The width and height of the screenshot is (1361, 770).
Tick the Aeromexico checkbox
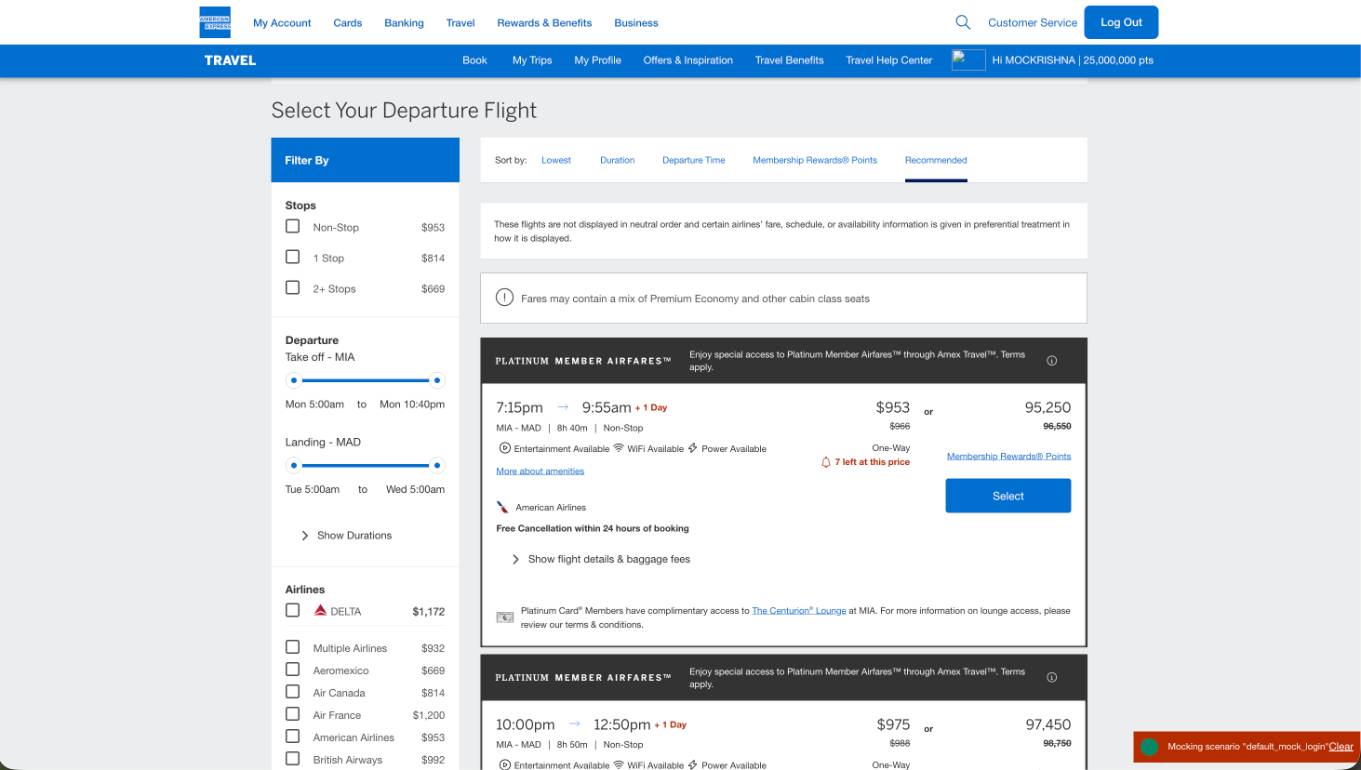(293, 669)
